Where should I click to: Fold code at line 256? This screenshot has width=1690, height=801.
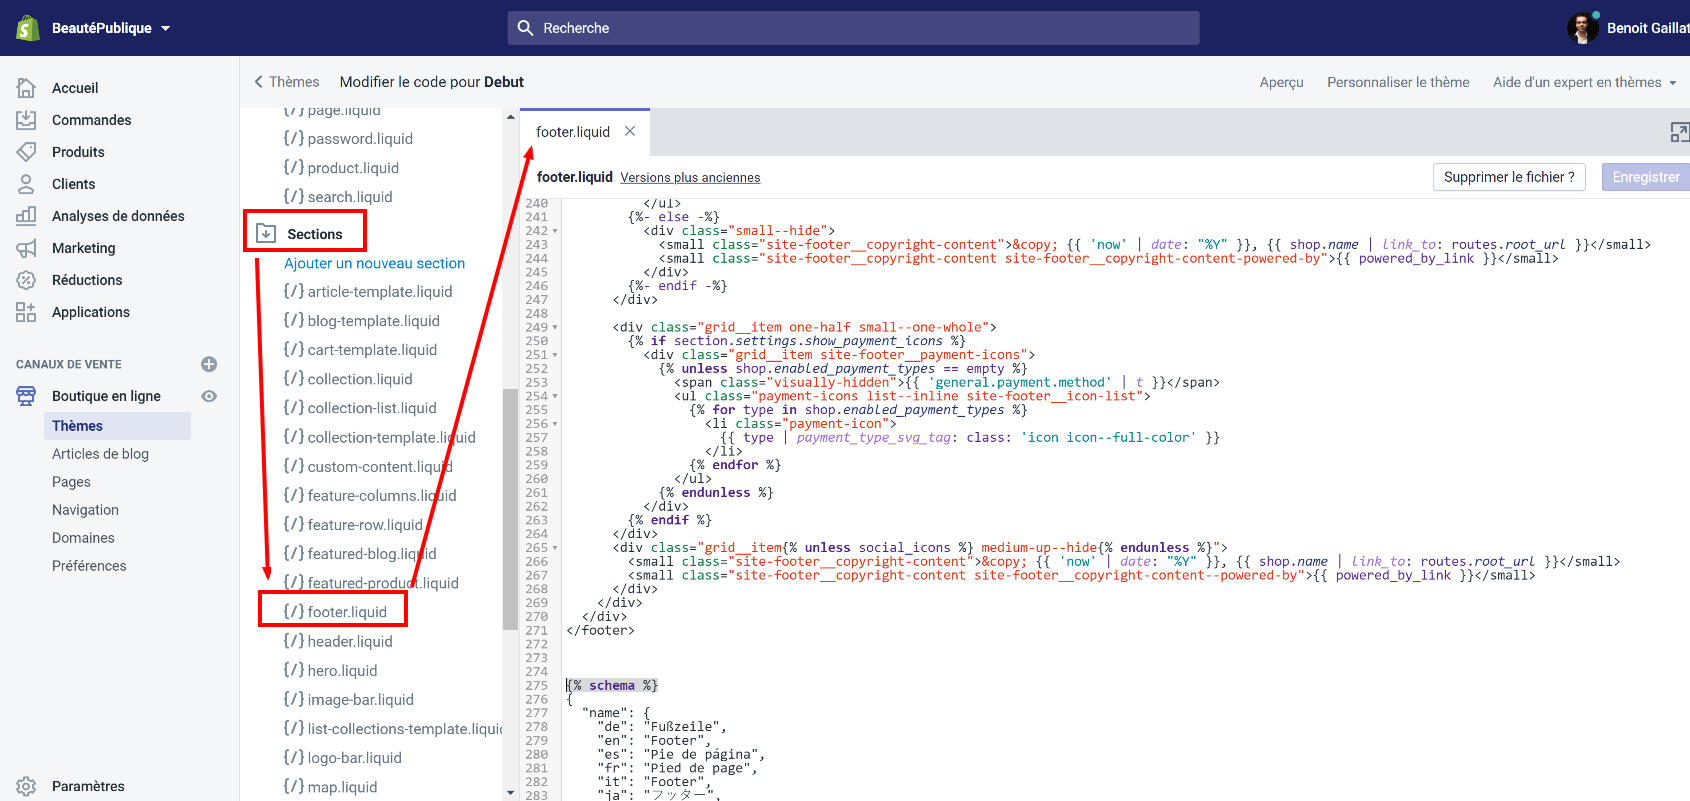click(x=555, y=424)
